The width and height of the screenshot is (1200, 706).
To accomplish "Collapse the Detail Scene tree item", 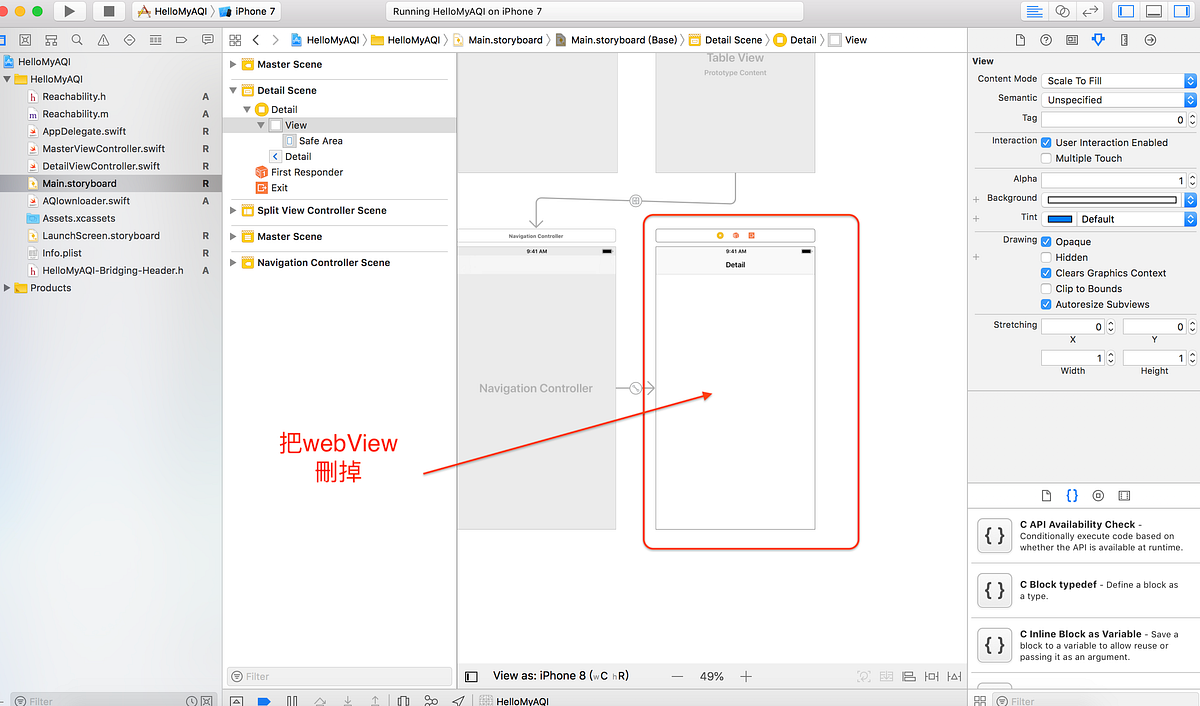I will pyautogui.click(x=232, y=90).
